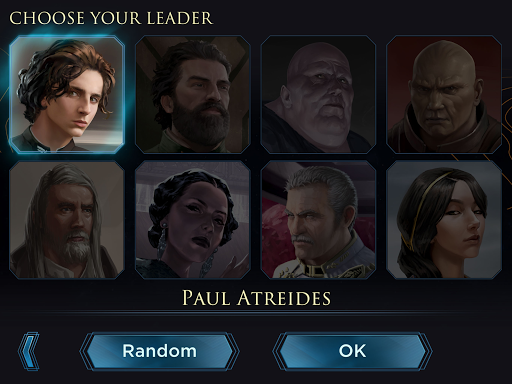Choose the elder with long gray hair
Screen dimensions: 512x384
[x=67, y=220]
